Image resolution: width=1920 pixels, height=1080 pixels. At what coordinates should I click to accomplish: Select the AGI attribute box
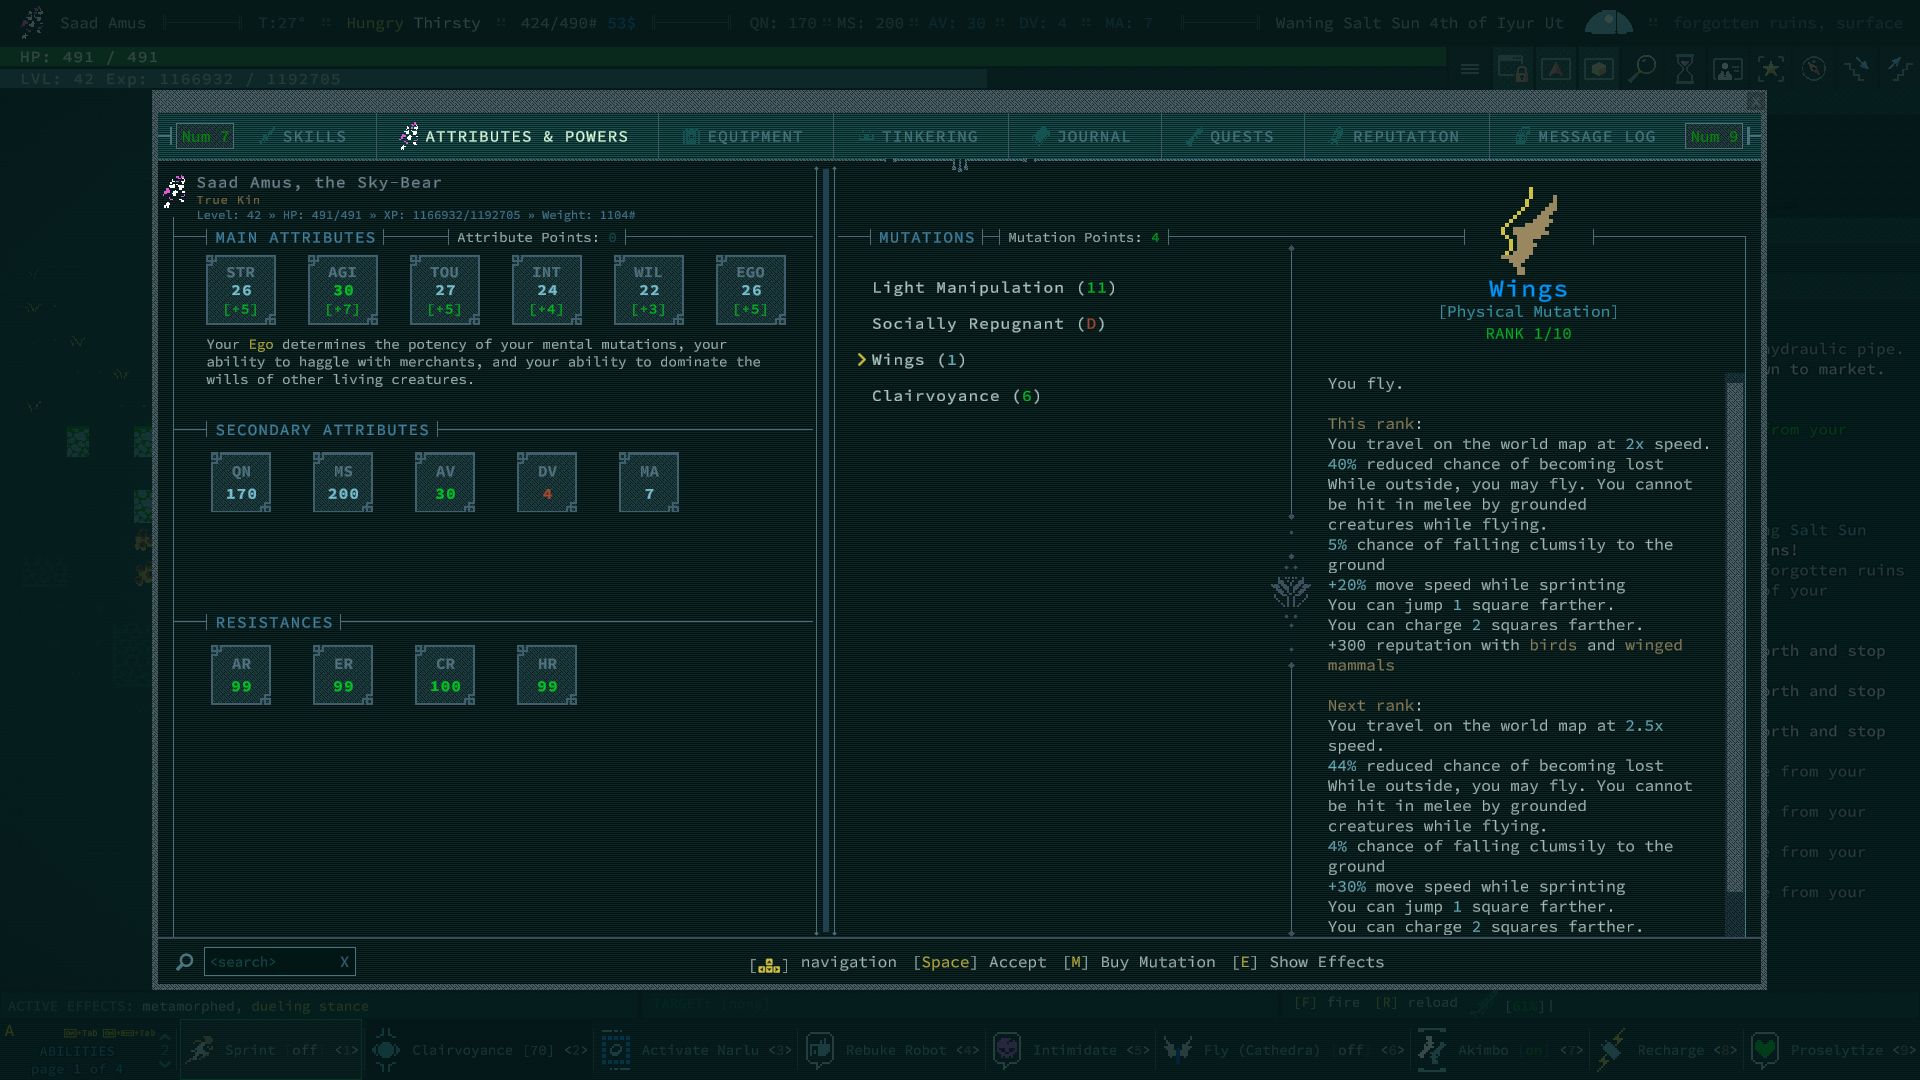click(x=343, y=290)
